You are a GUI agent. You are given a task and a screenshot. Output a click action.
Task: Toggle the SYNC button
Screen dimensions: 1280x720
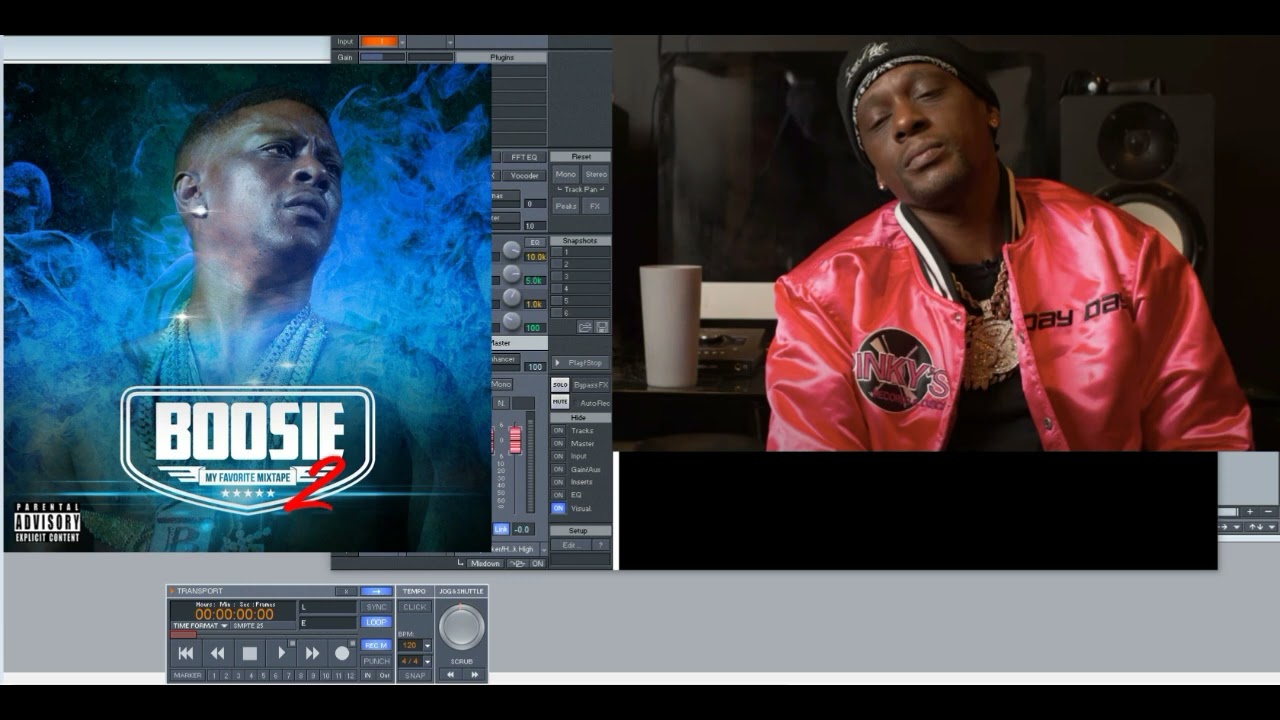pyautogui.click(x=376, y=607)
